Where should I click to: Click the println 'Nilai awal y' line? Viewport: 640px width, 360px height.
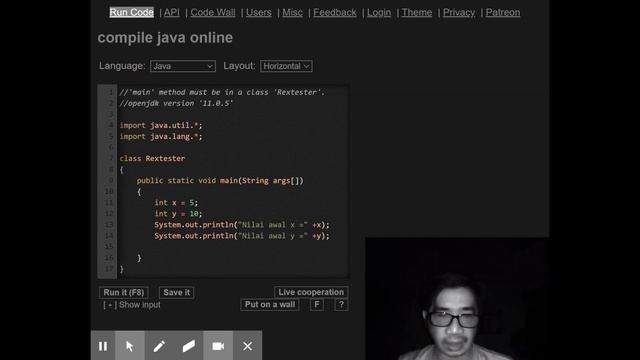(x=242, y=236)
